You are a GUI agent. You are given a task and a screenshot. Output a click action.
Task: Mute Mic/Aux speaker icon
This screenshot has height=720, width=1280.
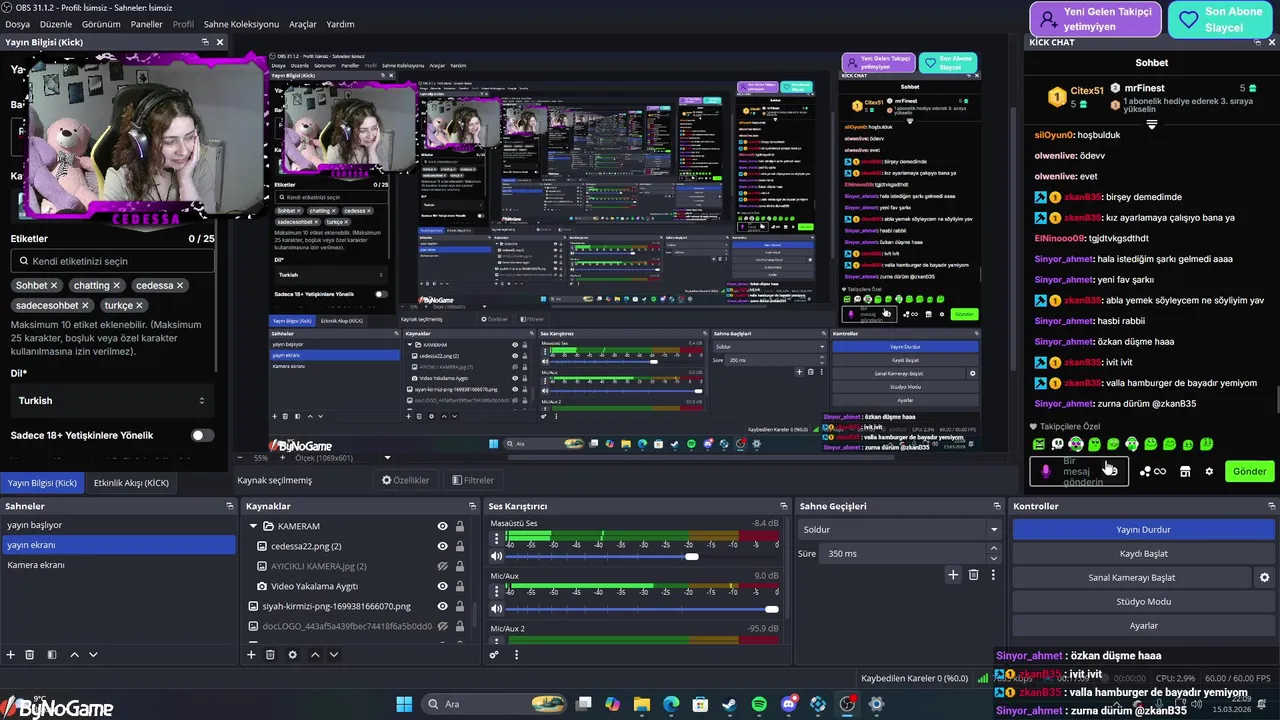pyautogui.click(x=496, y=609)
